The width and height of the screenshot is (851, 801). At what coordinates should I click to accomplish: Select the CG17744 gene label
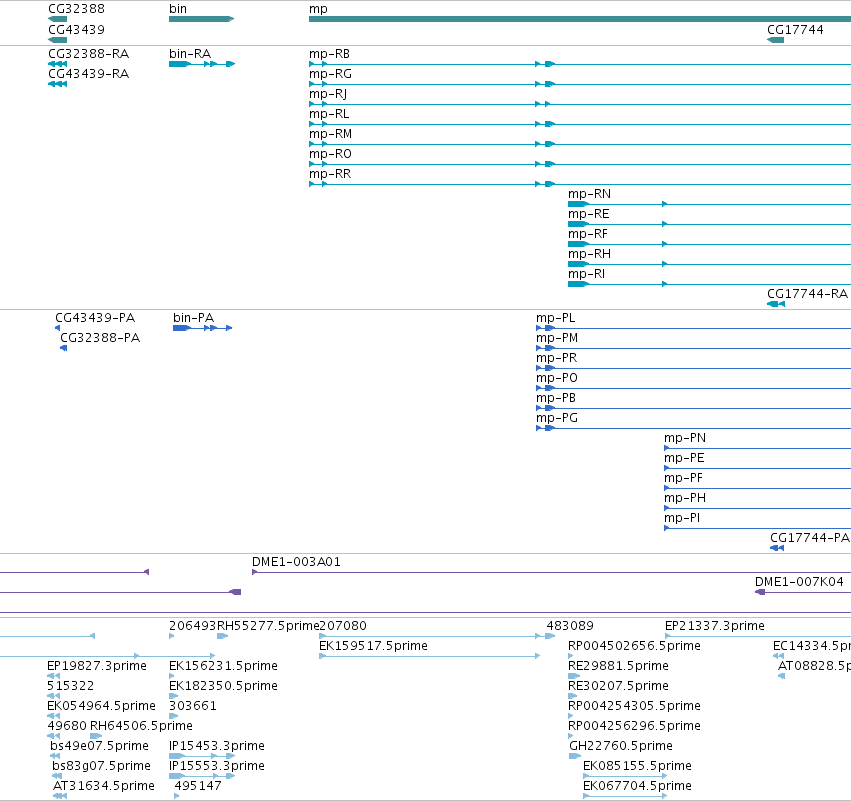coord(795,29)
